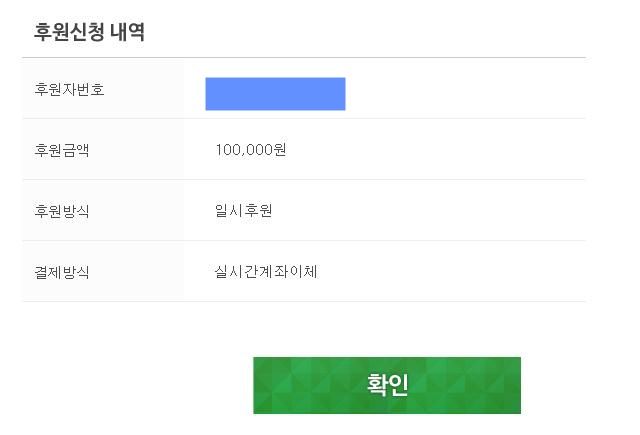Select the 후원금액 row label

pos(62,150)
